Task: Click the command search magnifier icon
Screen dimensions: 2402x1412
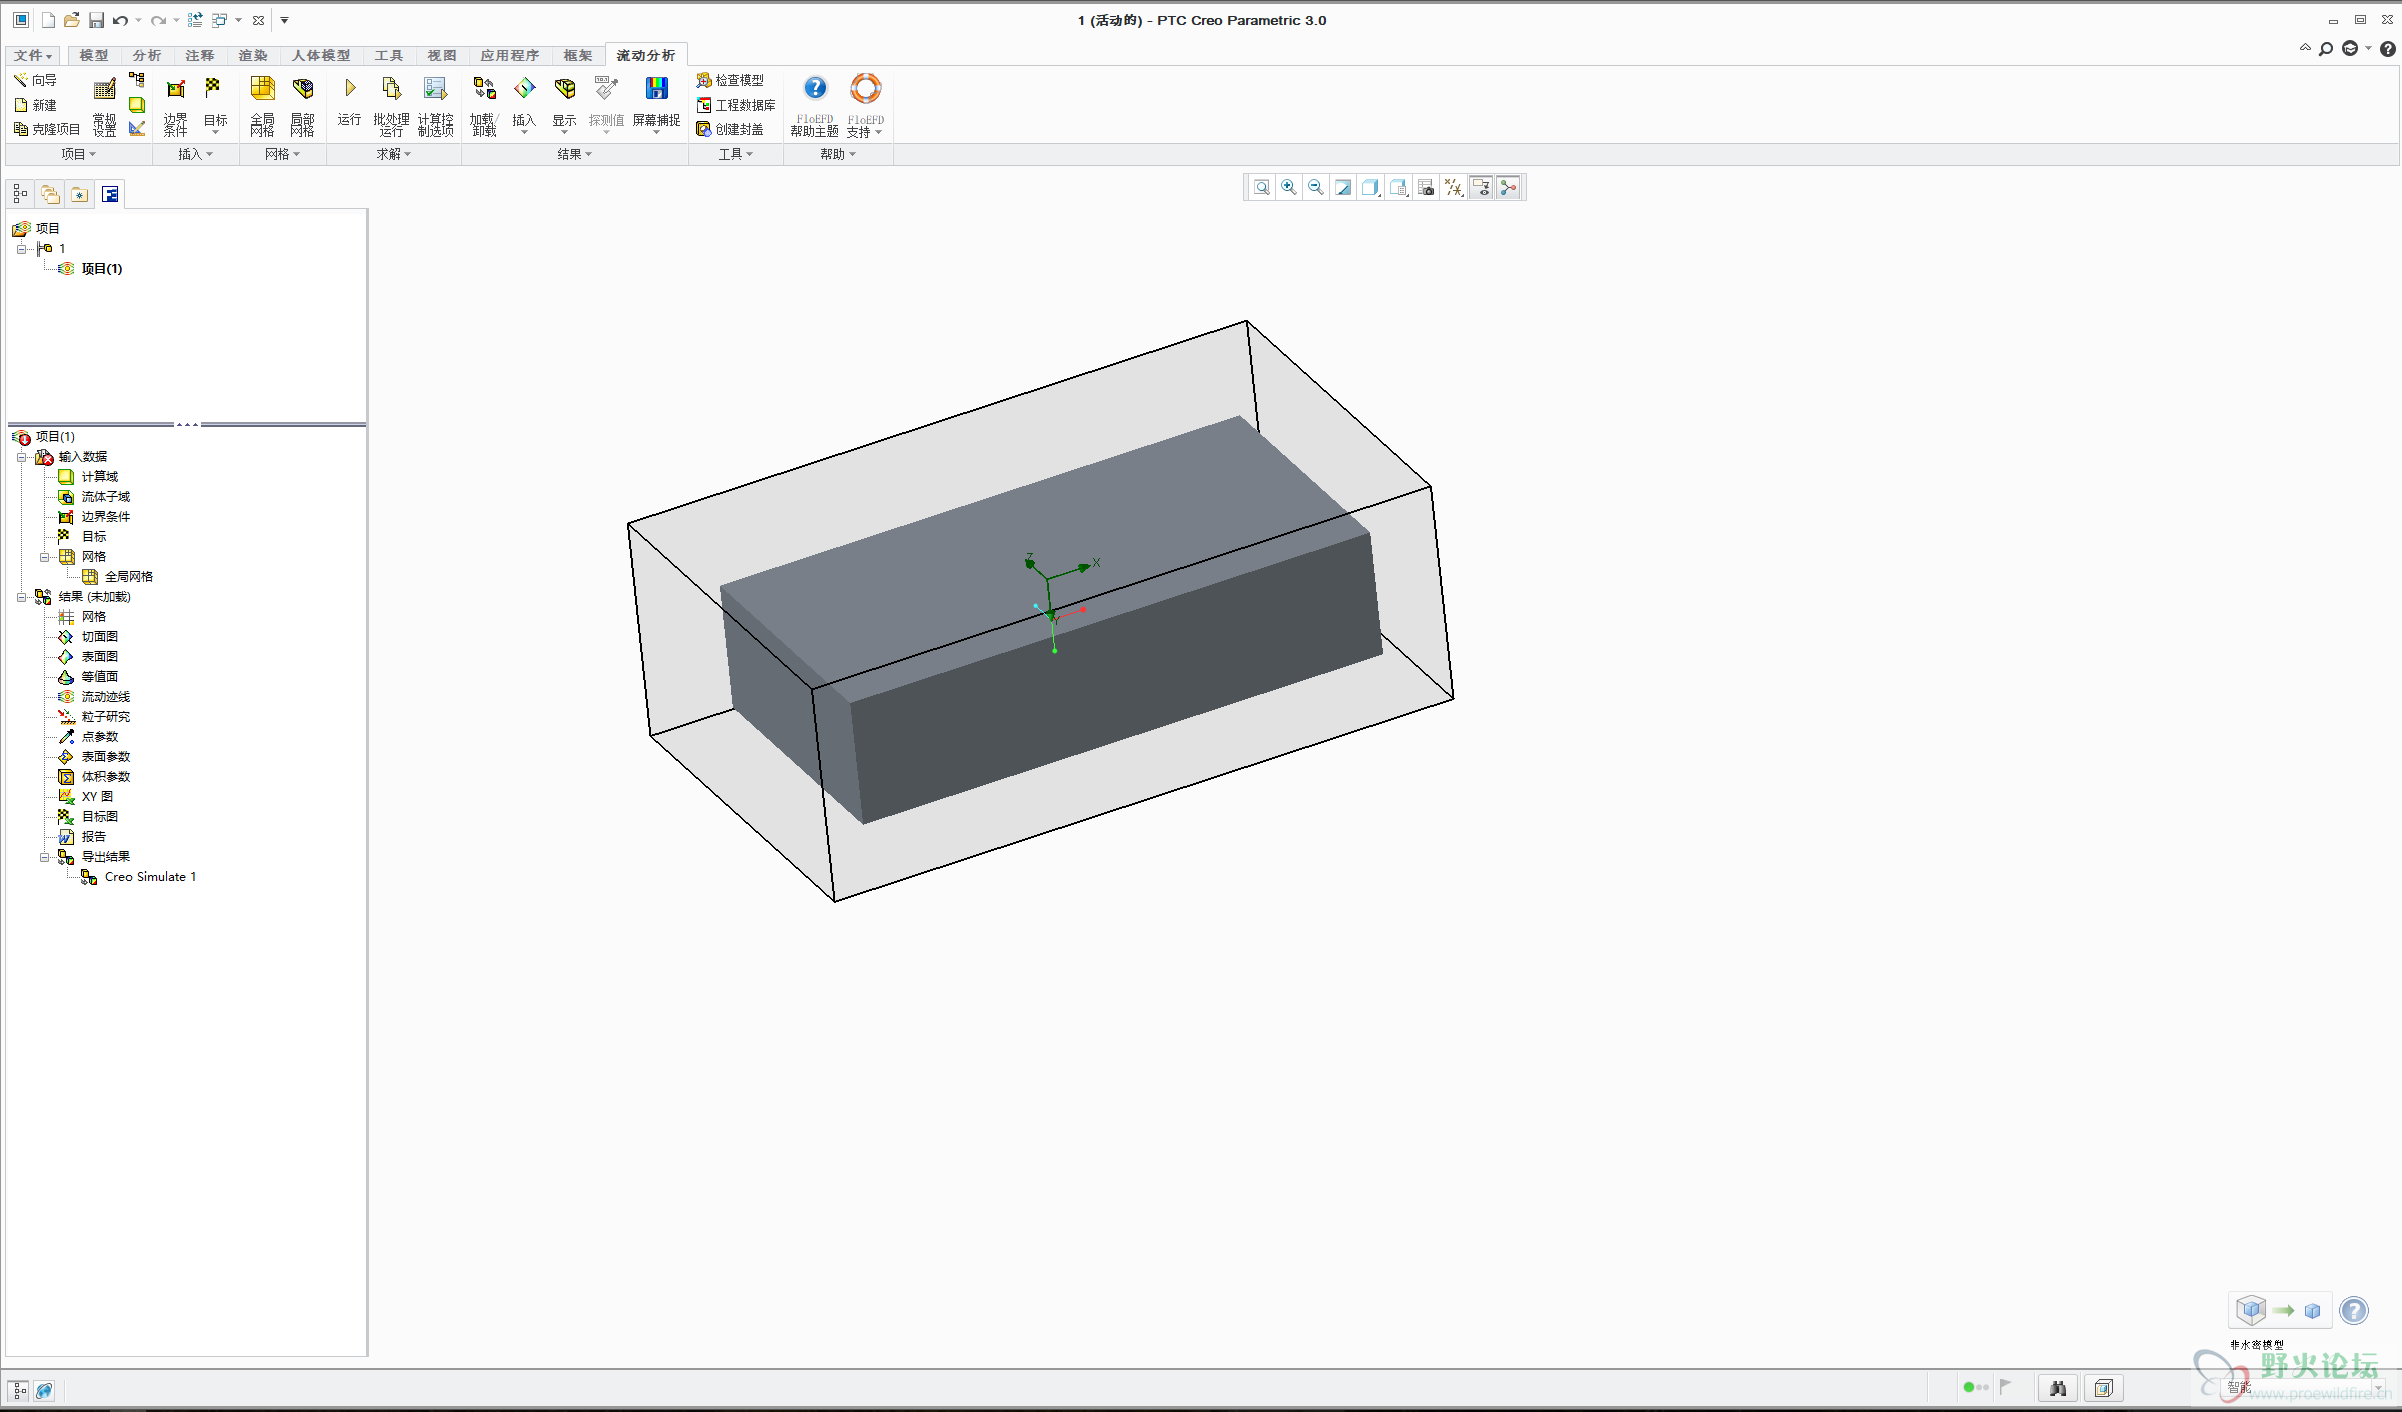Action: [2326, 49]
